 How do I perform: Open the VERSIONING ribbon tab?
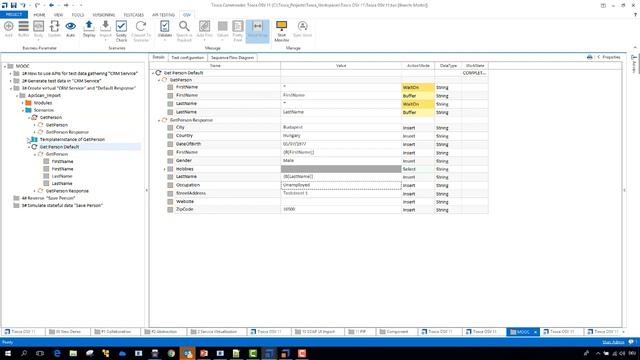(104, 15)
